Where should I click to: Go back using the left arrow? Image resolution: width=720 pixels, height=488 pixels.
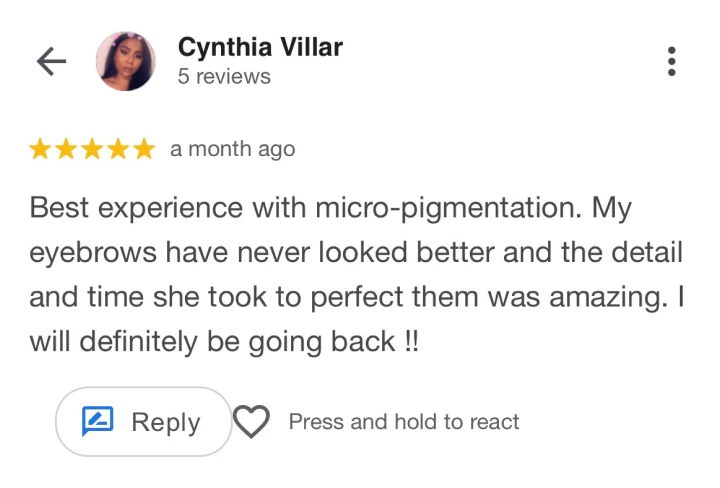(50, 62)
